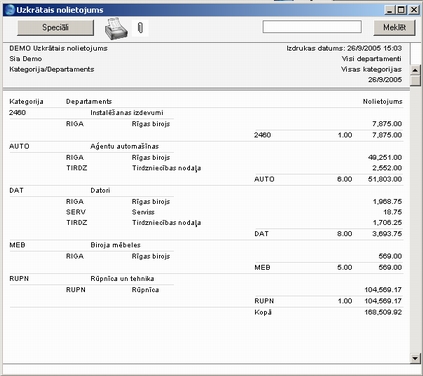Image resolution: width=423 pixels, height=376 pixels.
Task: Open the Speciāli button
Action: click(55, 27)
